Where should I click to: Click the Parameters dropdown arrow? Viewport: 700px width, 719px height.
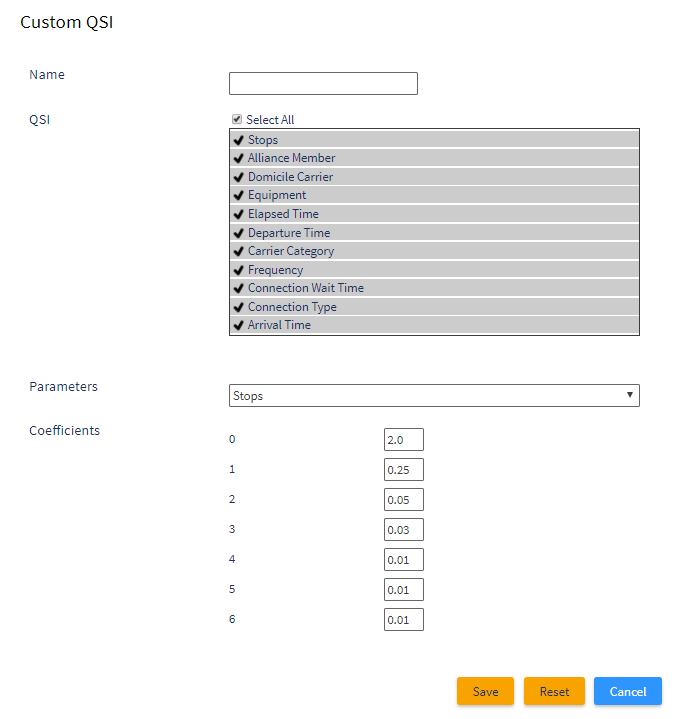(x=630, y=395)
